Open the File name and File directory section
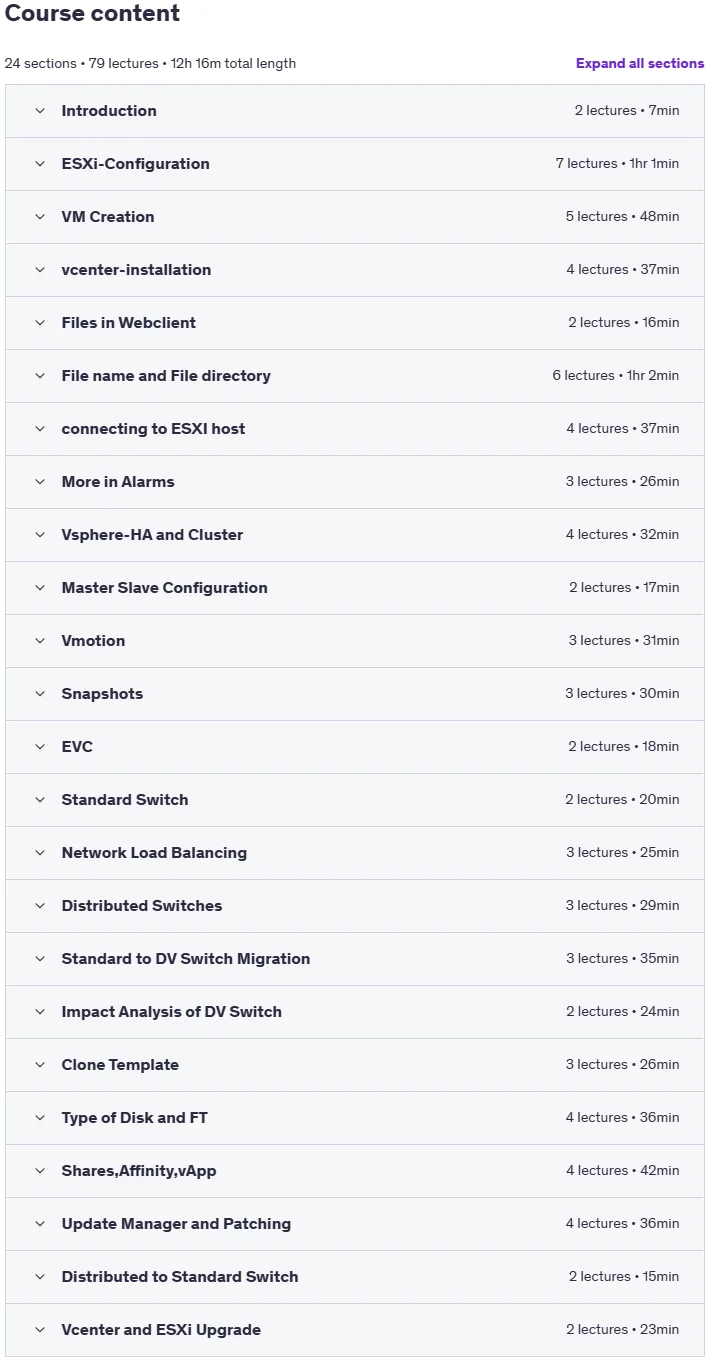Viewport: 706px width, 1360px height. [355, 376]
